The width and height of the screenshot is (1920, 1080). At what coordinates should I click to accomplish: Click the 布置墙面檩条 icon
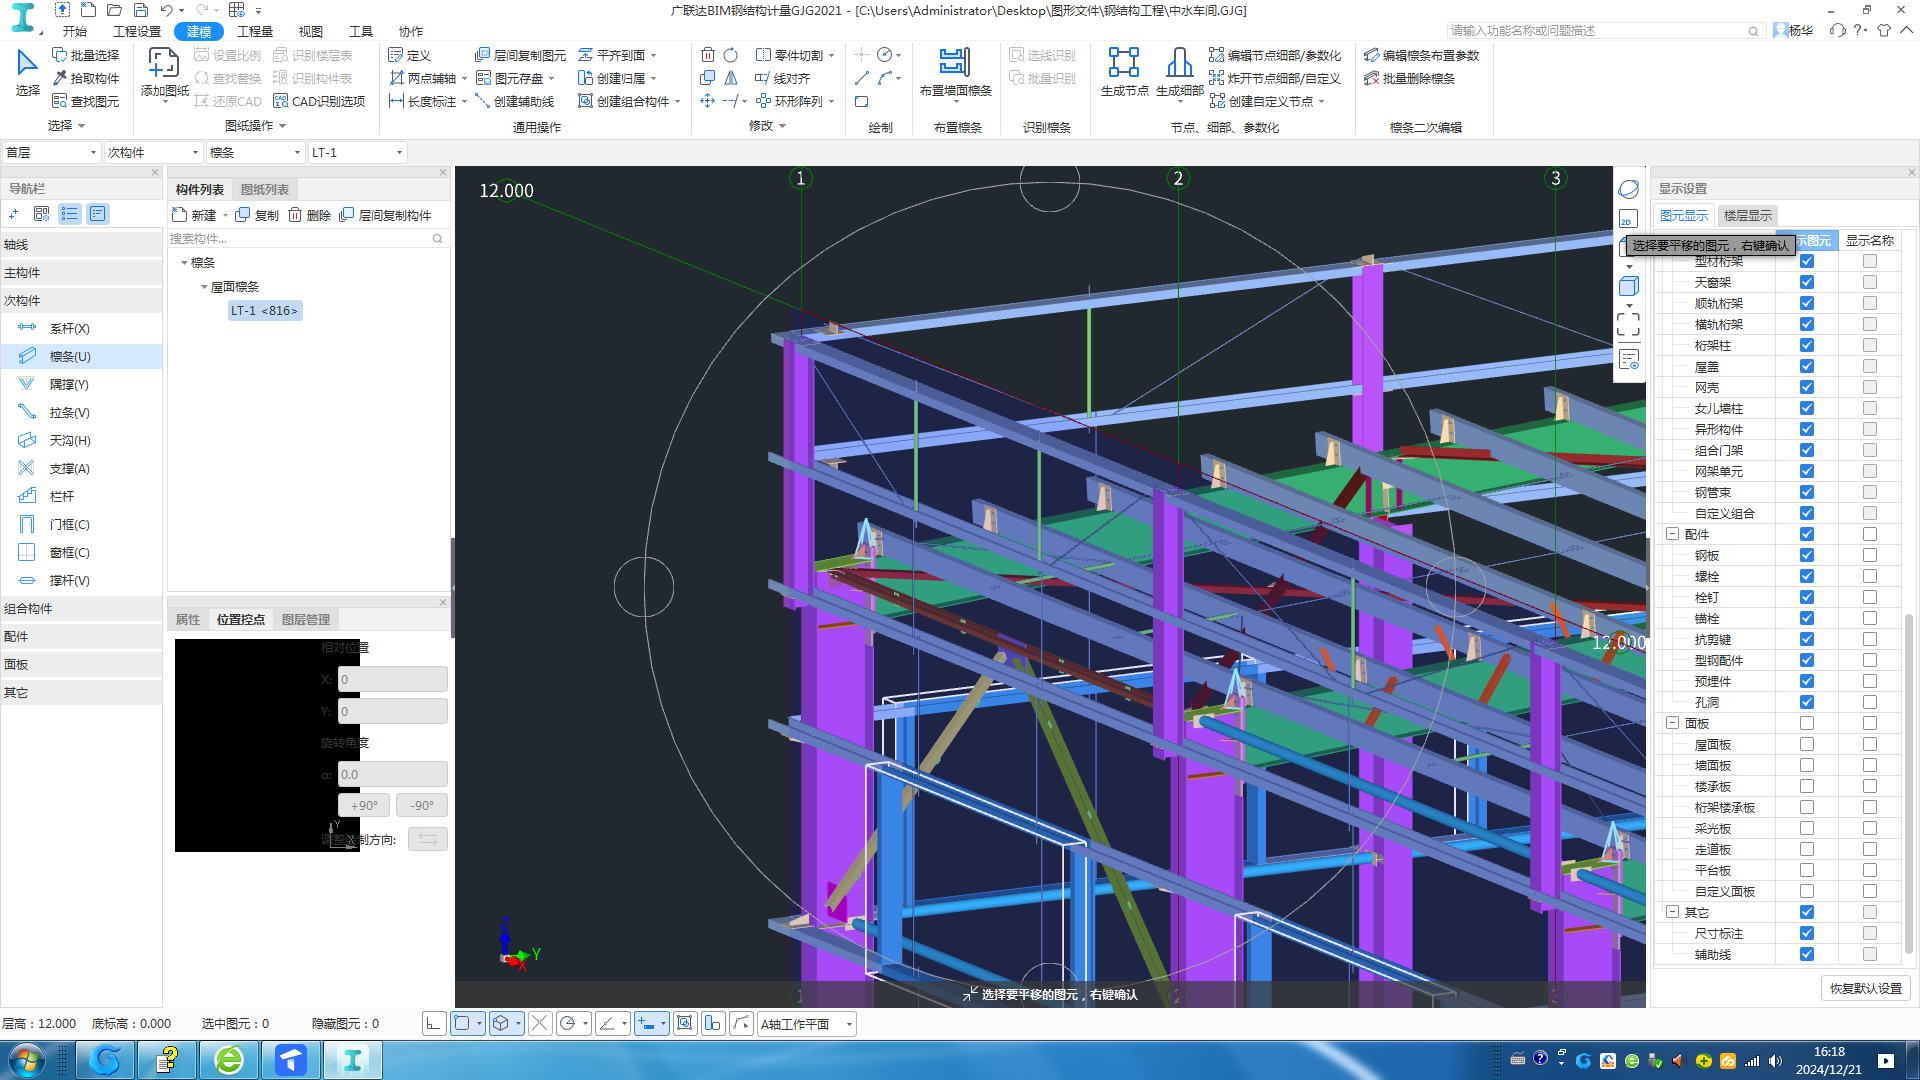(x=955, y=72)
